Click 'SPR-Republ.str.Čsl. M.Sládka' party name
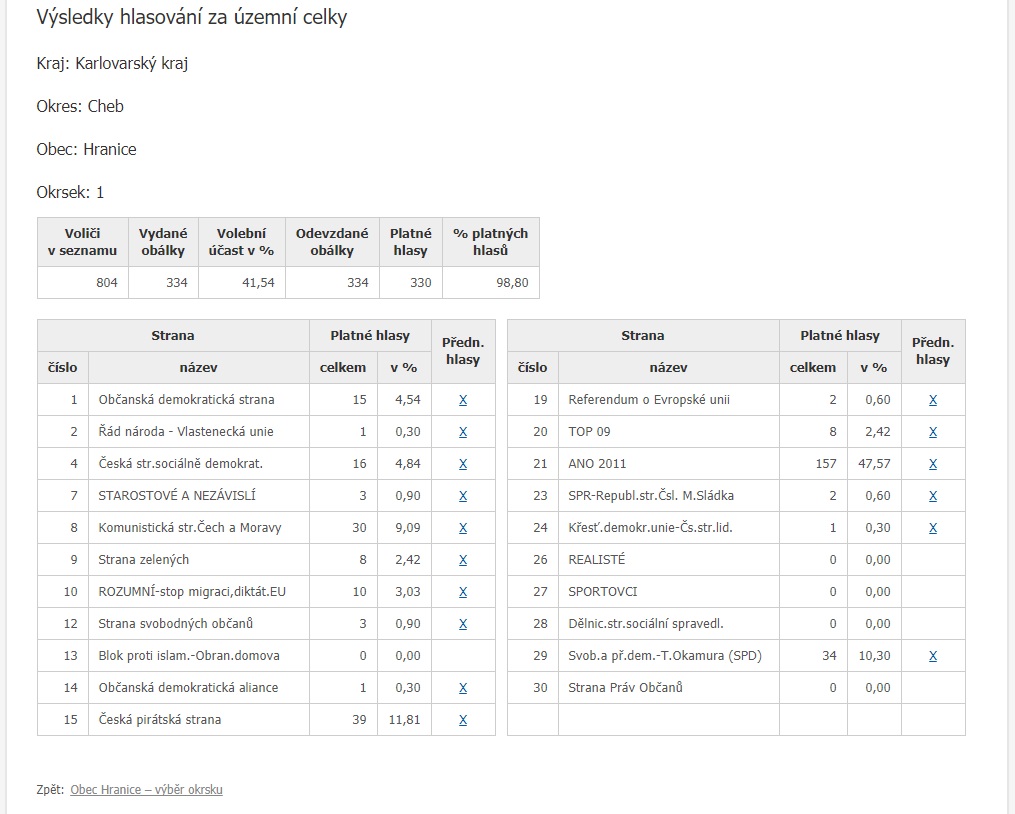Image resolution: width=1015 pixels, height=814 pixels. click(x=651, y=495)
